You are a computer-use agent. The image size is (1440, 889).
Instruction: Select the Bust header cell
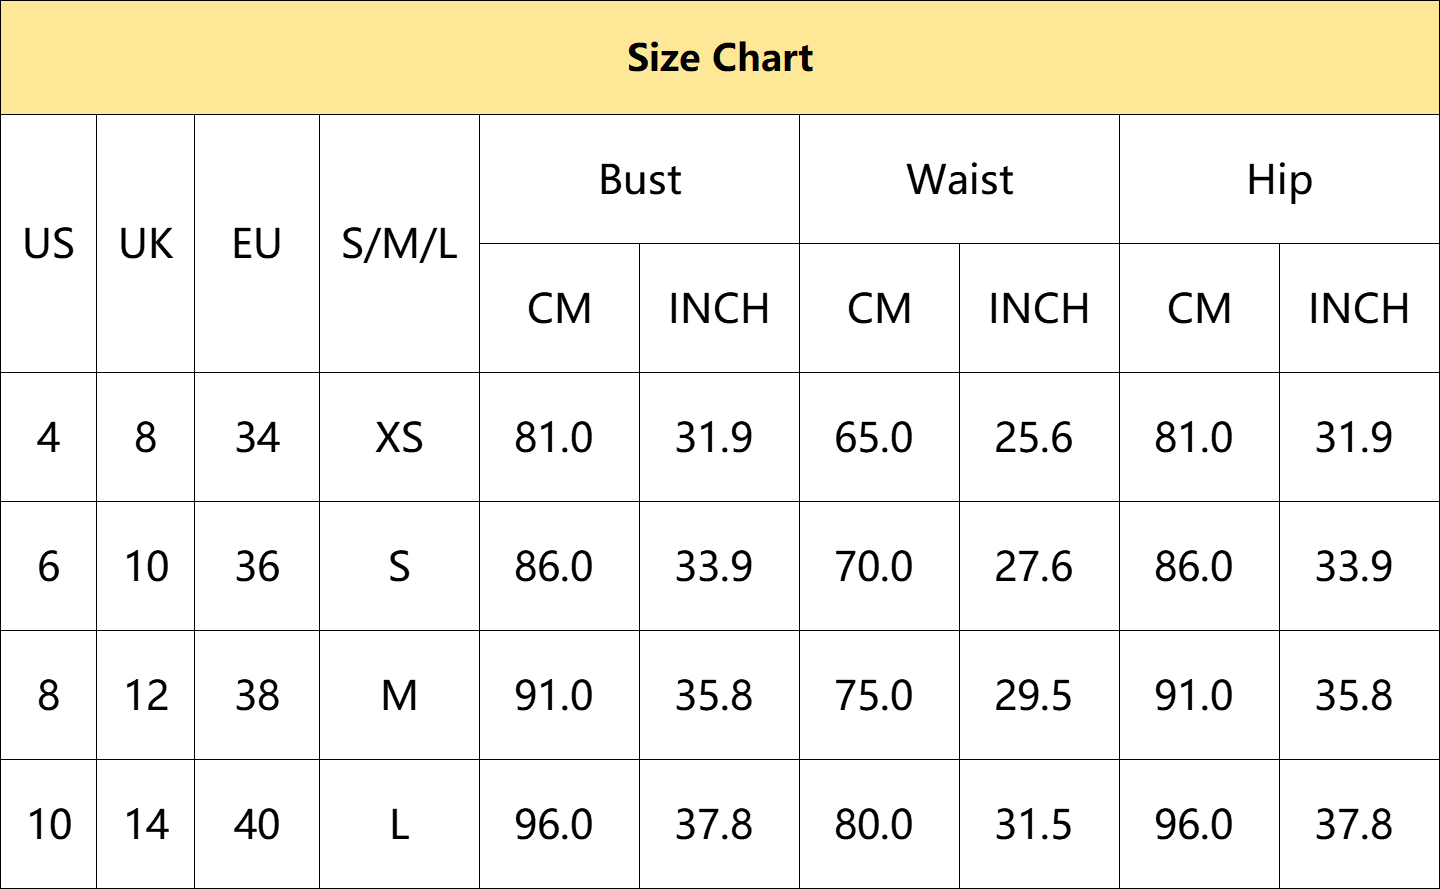tap(640, 180)
